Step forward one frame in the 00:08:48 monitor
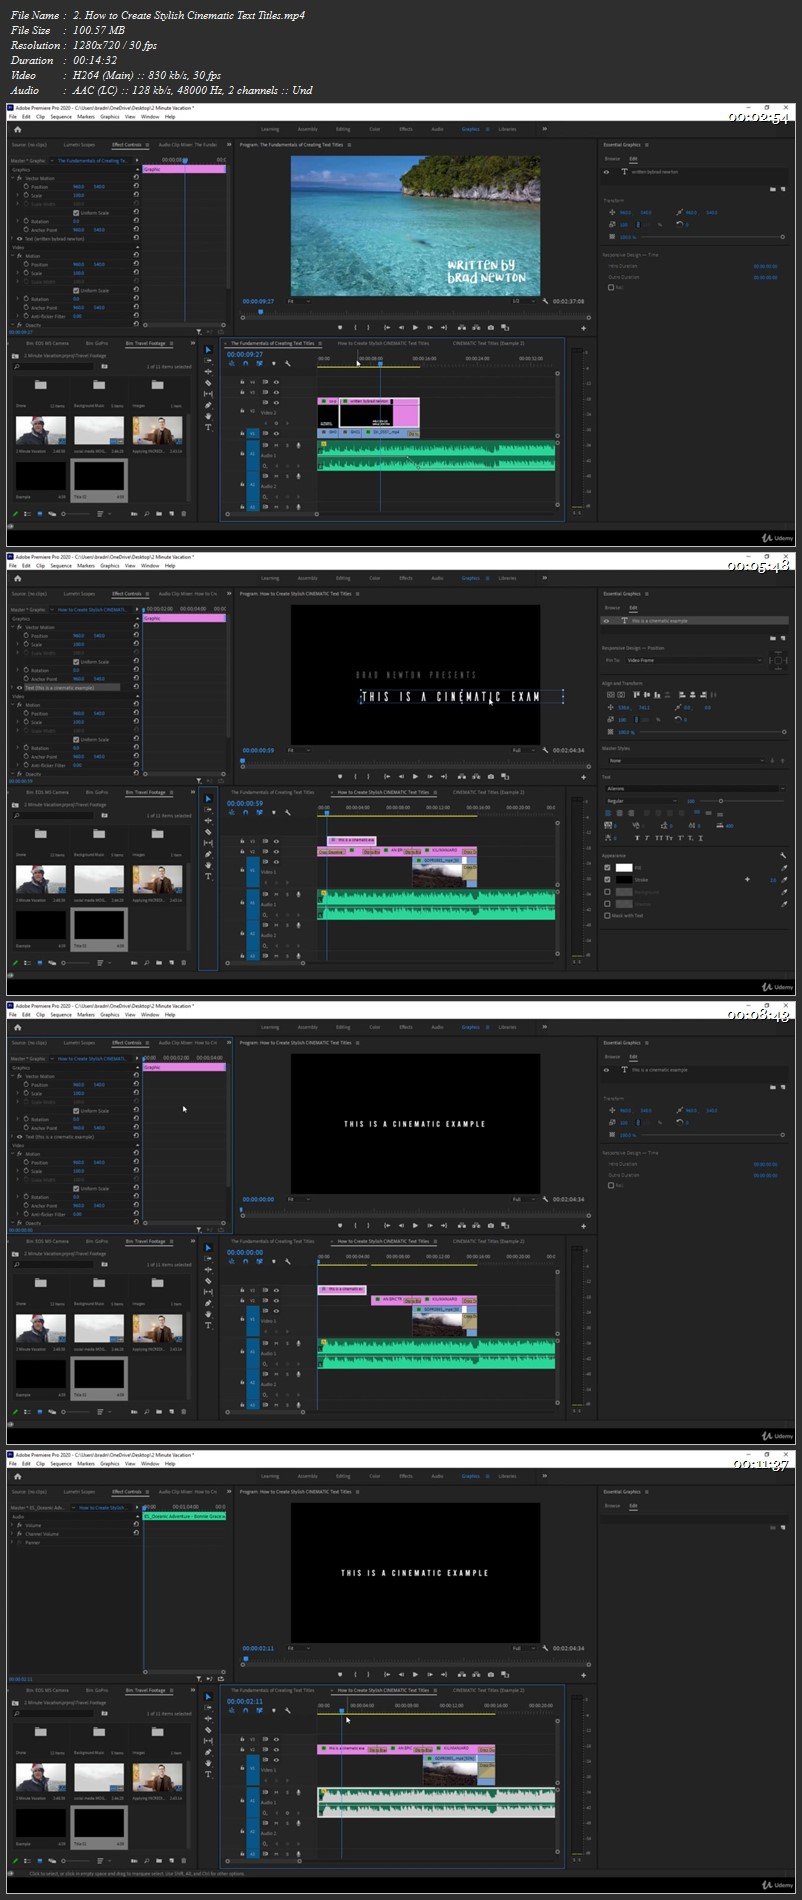The width and height of the screenshot is (802, 1900). (x=430, y=1225)
